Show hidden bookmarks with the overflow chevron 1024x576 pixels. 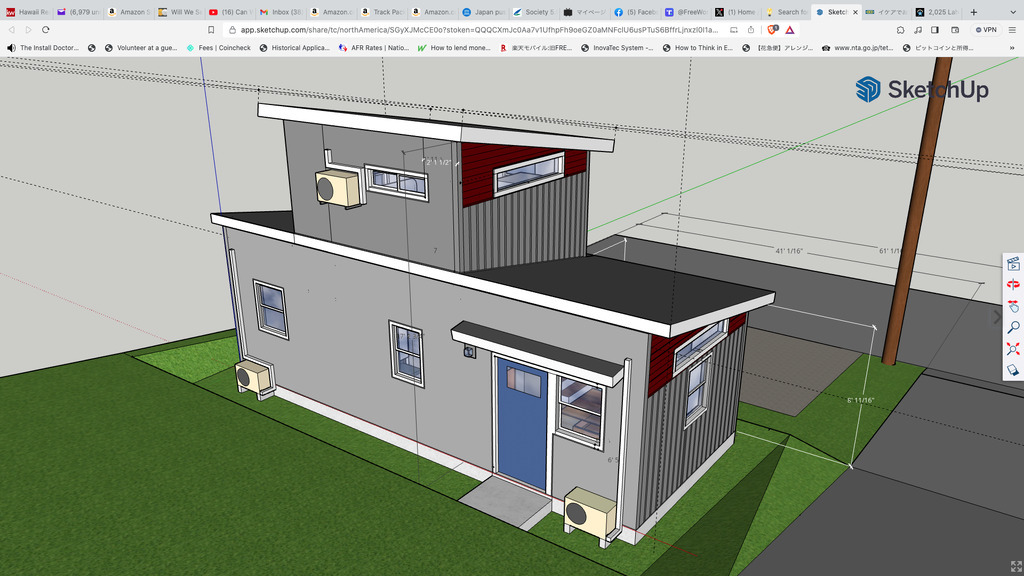pyautogui.click(x=1011, y=47)
